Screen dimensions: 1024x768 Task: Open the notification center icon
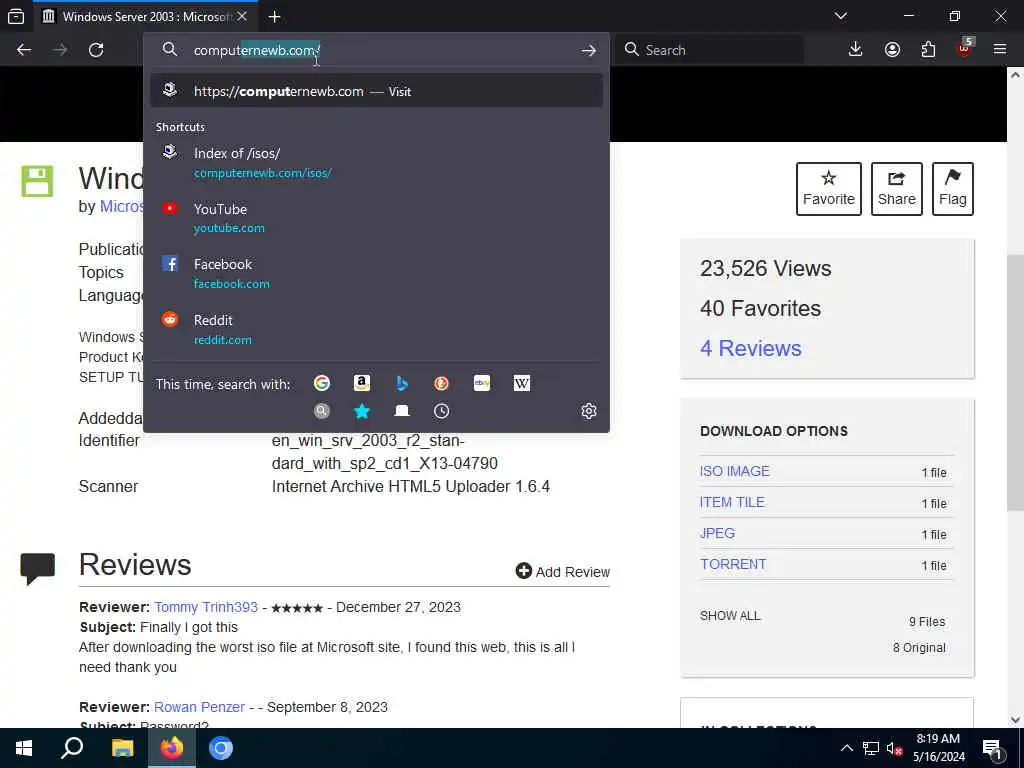click(993, 749)
